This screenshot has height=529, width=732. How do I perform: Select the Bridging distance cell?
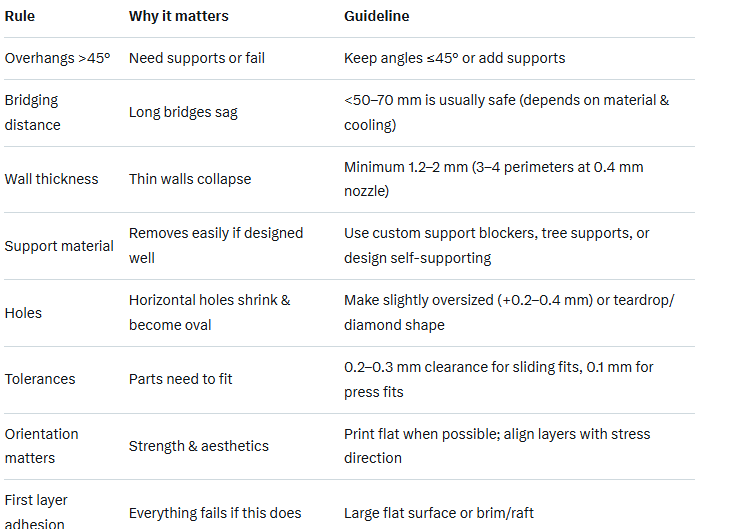pos(33,112)
